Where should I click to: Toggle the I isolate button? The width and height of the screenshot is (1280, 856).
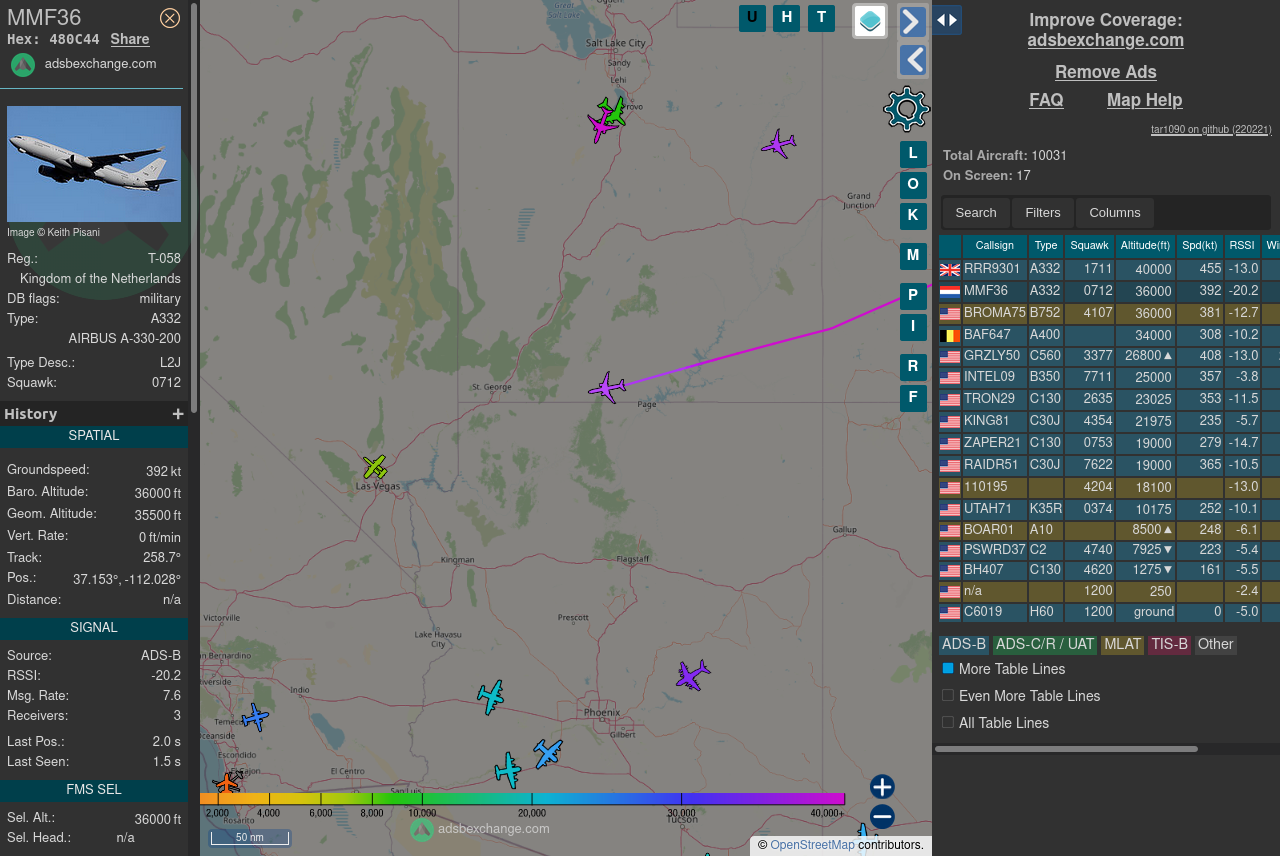913,327
